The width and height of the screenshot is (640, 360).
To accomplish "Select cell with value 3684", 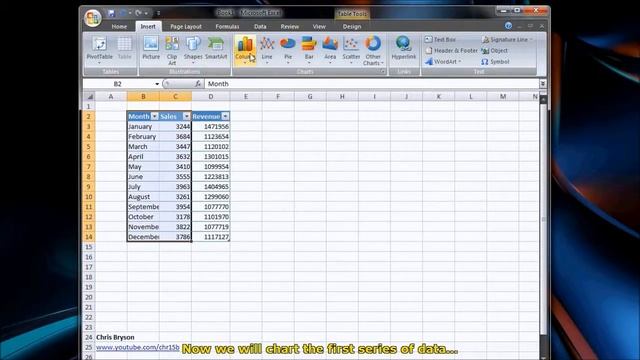I will [x=175, y=136].
